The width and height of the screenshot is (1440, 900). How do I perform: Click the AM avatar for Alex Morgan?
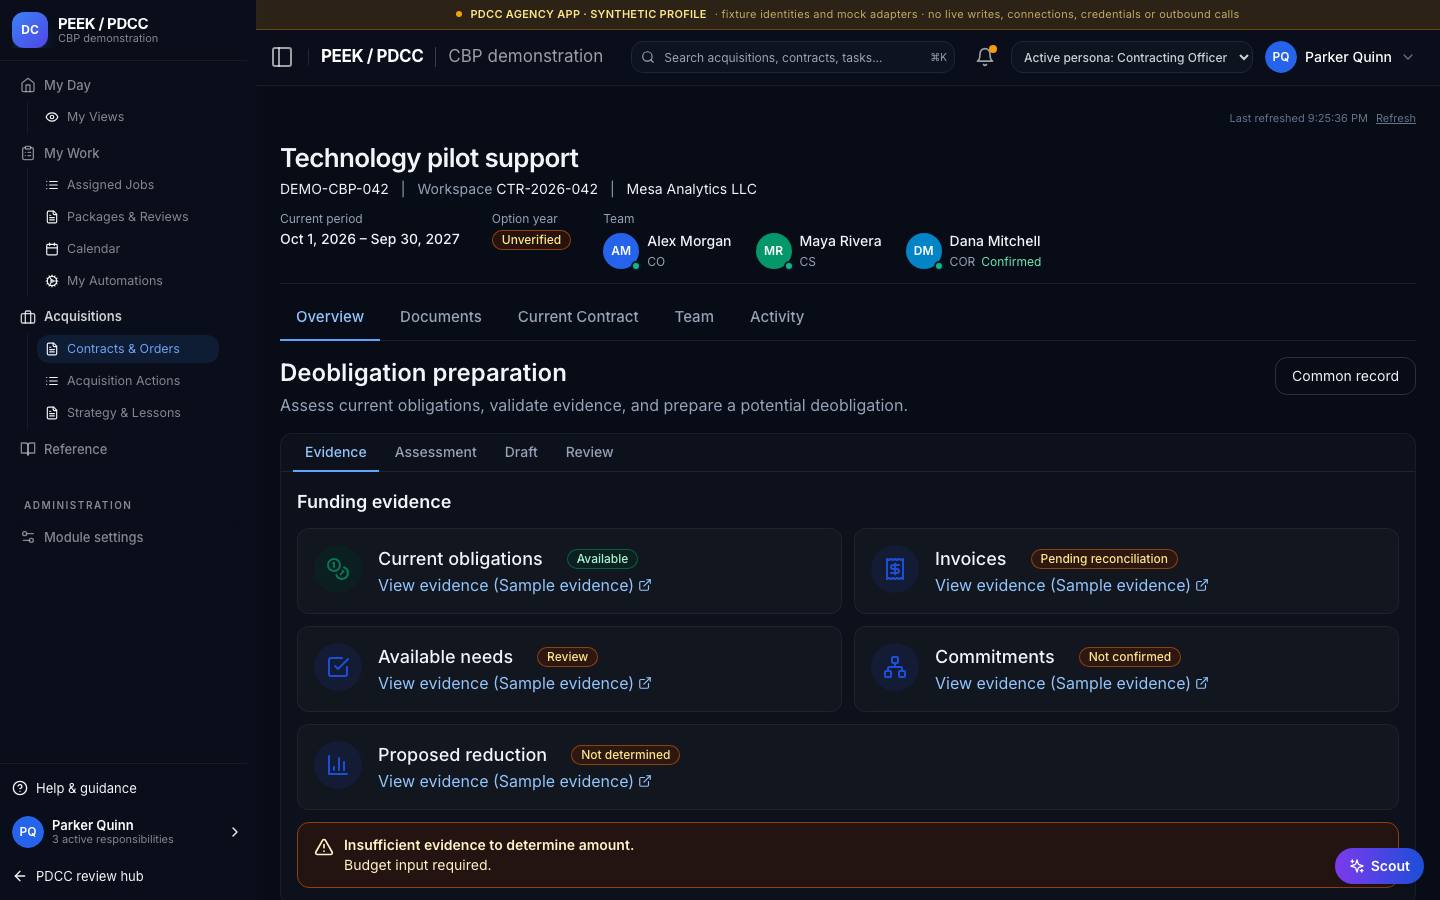[x=621, y=251]
